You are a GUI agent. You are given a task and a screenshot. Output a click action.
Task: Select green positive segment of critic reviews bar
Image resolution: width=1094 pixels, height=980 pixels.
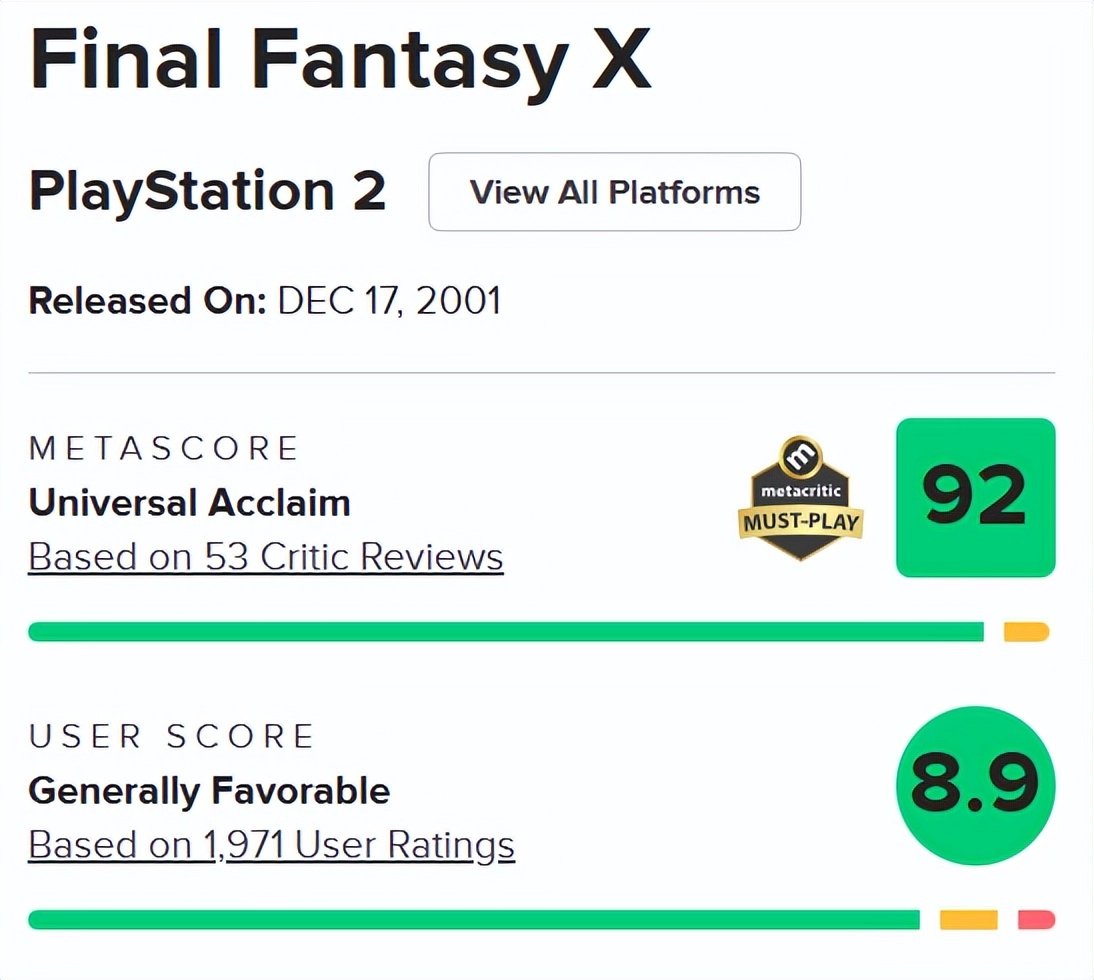[x=506, y=631]
